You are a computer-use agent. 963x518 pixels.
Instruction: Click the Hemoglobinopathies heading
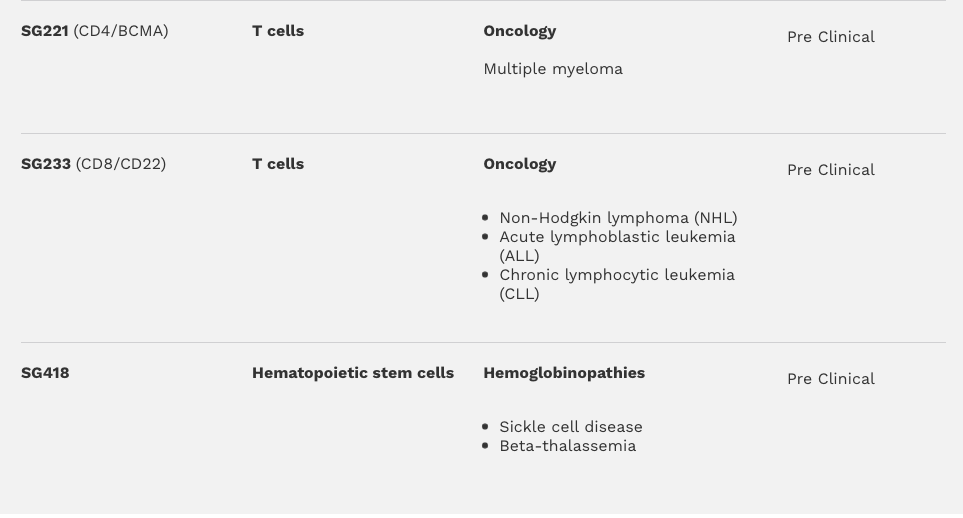click(564, 373)
